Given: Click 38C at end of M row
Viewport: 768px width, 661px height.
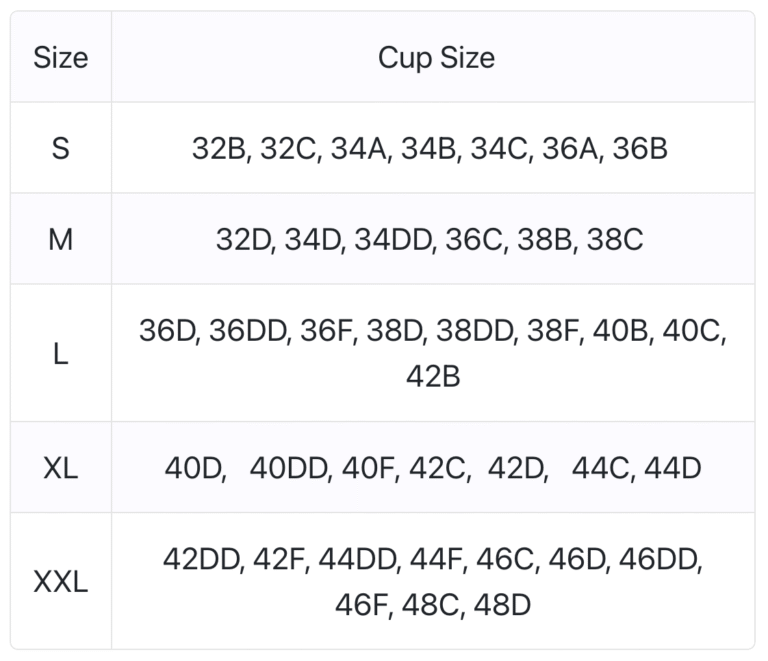Looking at the screenshot, I should (615, 239).
